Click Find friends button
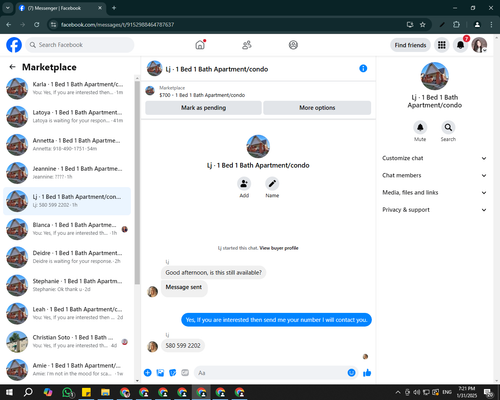 click(x=410, y=45)
